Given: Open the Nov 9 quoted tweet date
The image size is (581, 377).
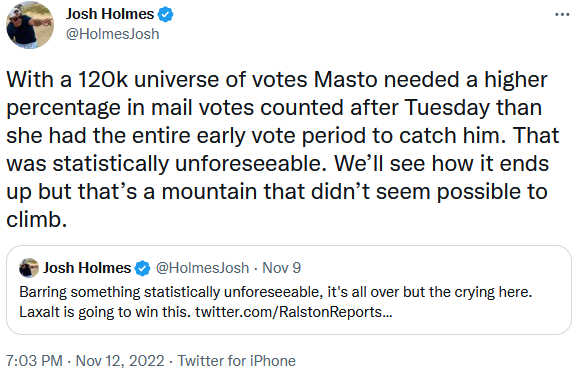Looking at the screenshot, I should [282, 268].
